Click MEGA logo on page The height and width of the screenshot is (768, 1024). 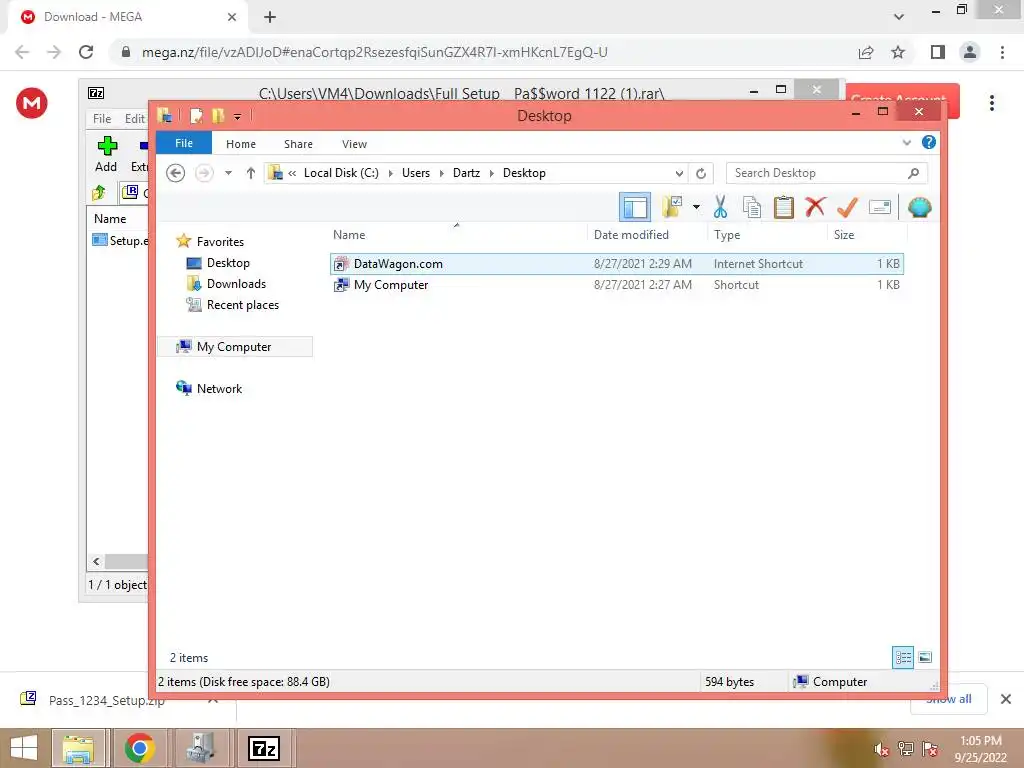point(31,103)
